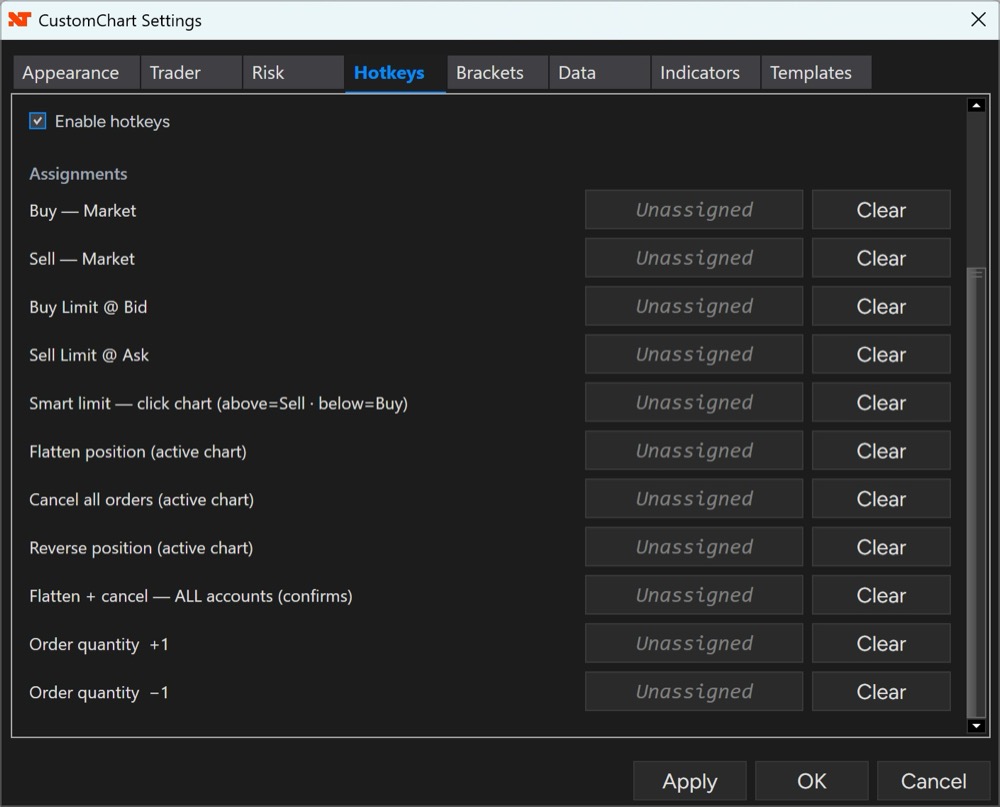The image size is (1000, 807).
Task: Click the Assignments section heading
Action: 78,174
